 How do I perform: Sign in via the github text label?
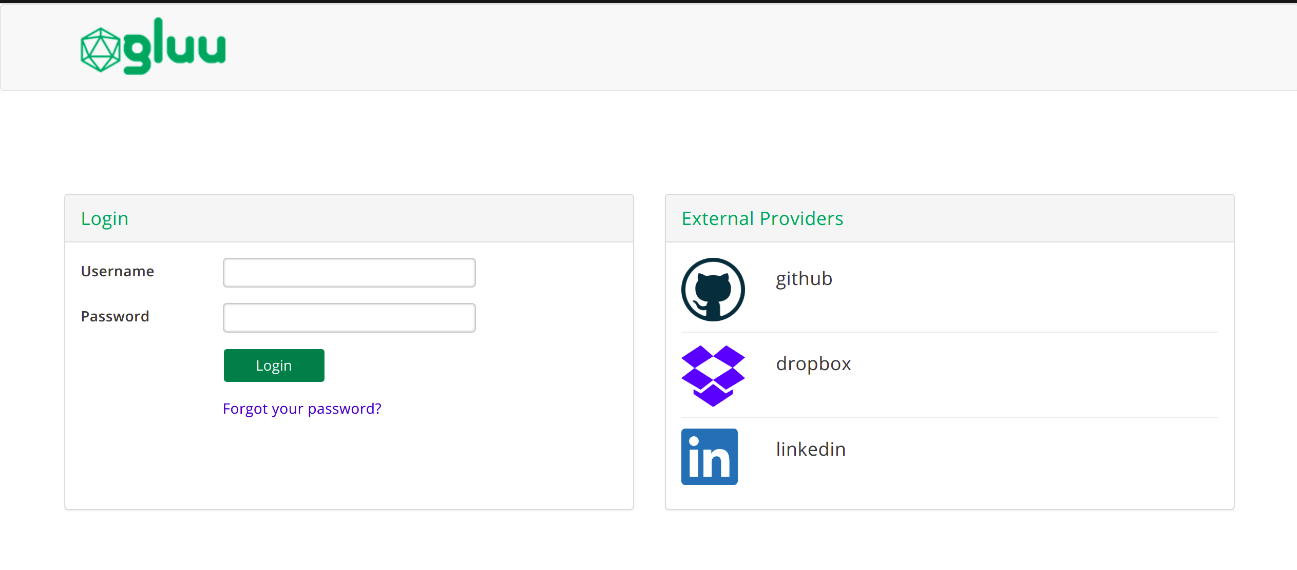pyautogui.click(x=804, y=279)
